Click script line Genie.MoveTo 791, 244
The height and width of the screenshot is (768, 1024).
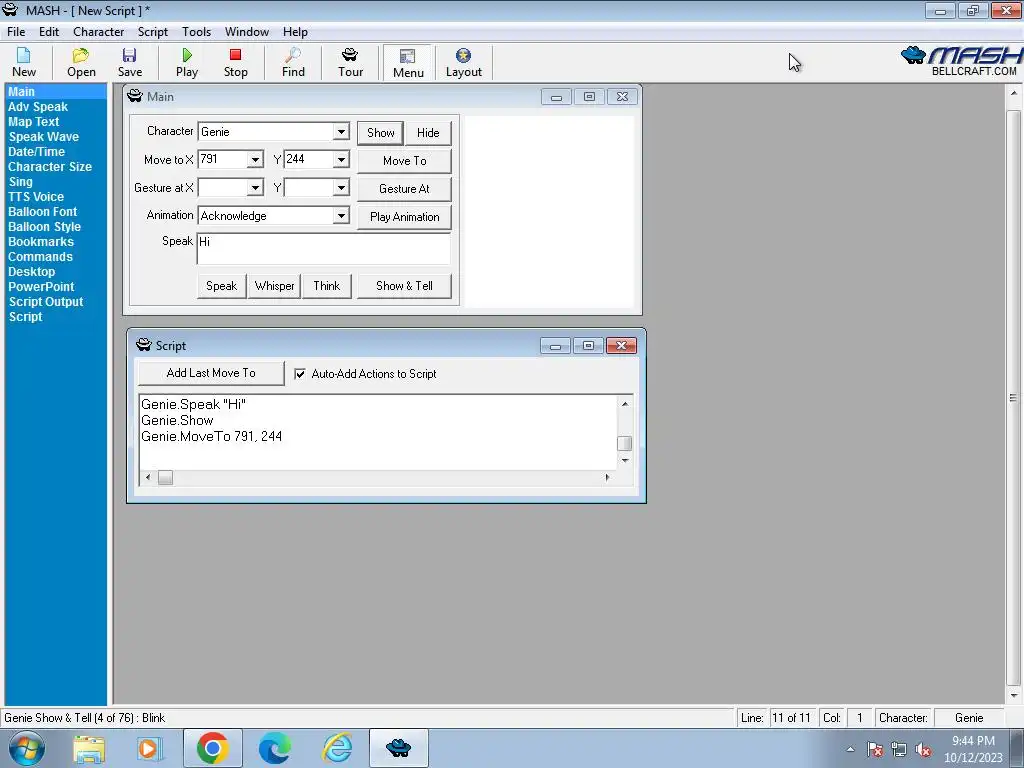click(x=212, y=436)
